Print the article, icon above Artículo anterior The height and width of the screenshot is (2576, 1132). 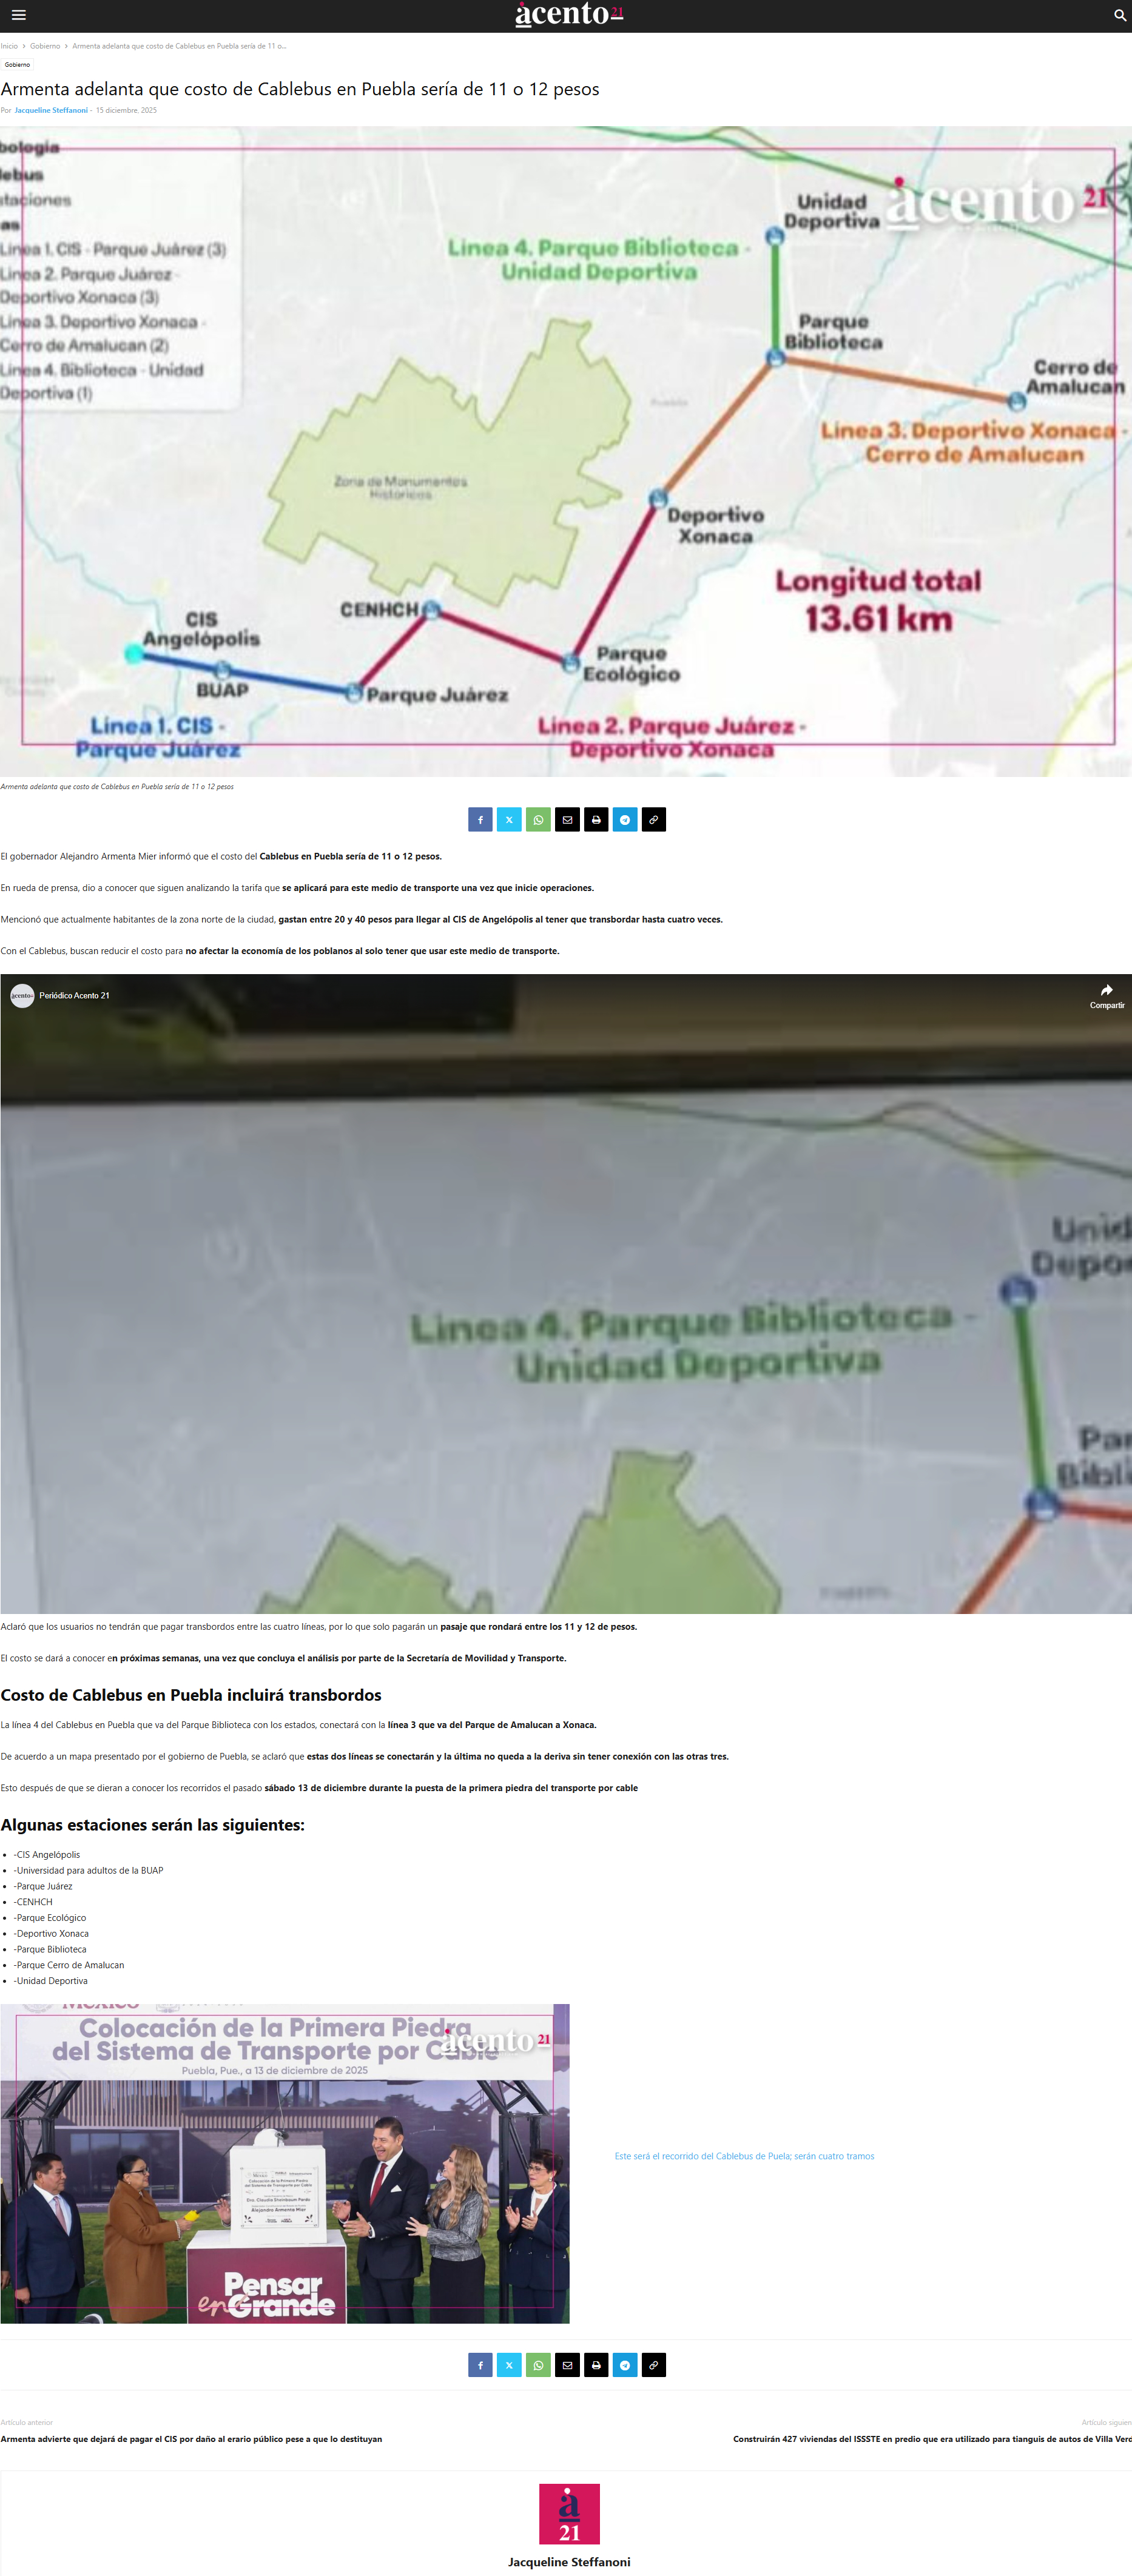pyautogui.click(x=596, y=2365)
